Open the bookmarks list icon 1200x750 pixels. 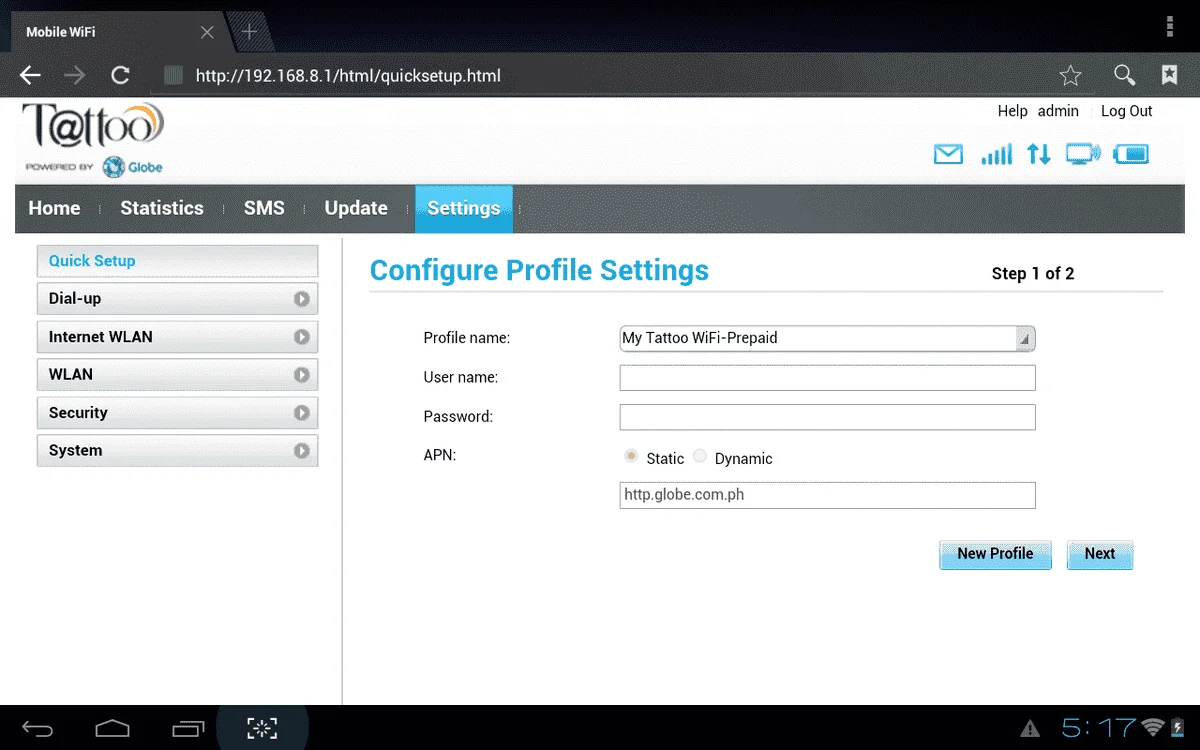[x=1169, y=75]
